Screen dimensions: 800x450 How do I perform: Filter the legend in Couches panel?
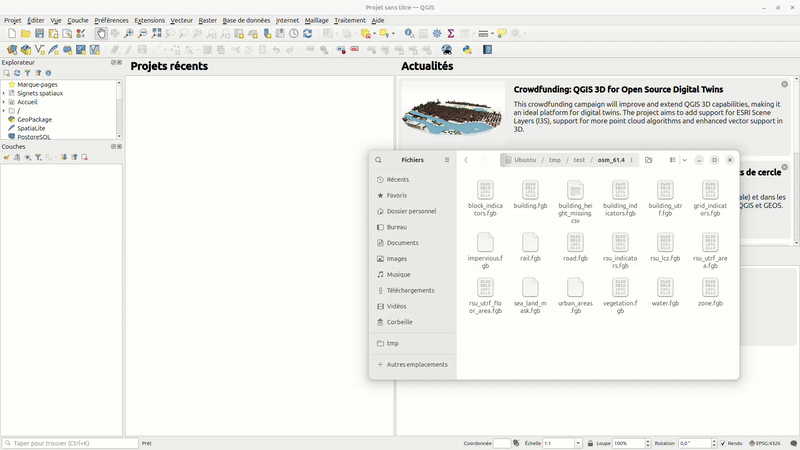(x=38, y=157)
